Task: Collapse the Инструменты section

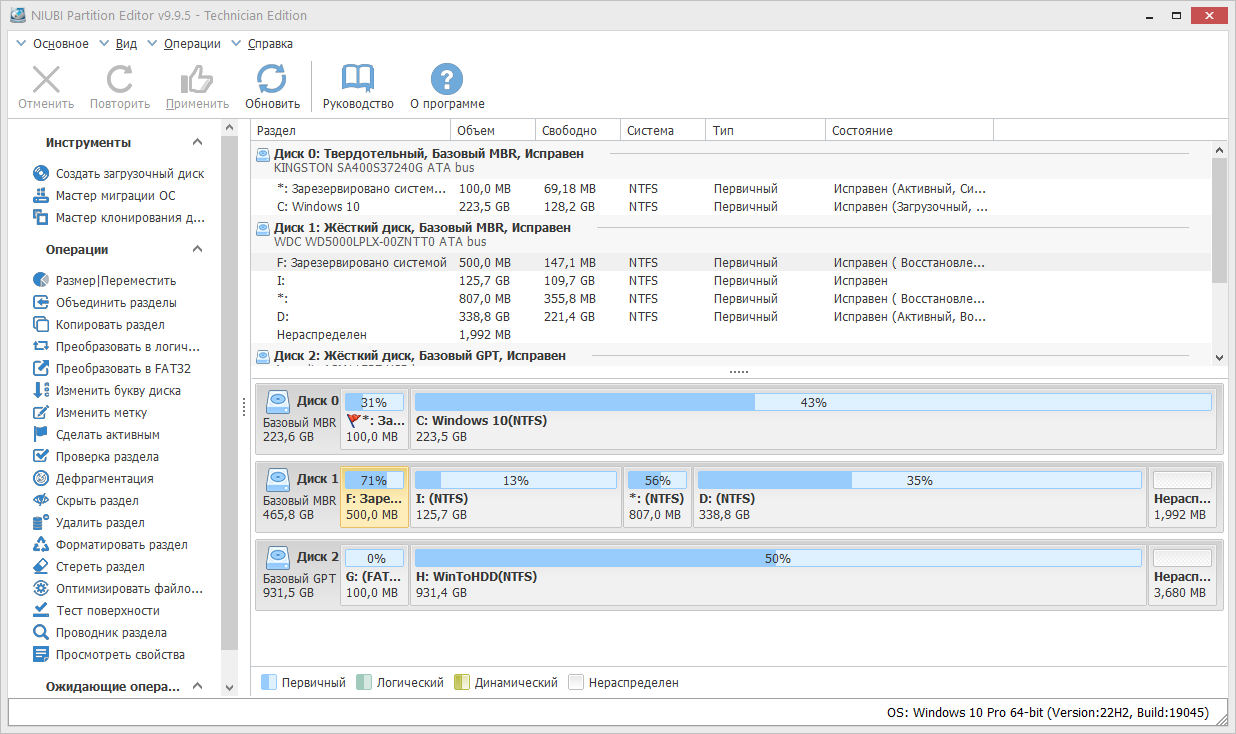Action: [198, 143]
